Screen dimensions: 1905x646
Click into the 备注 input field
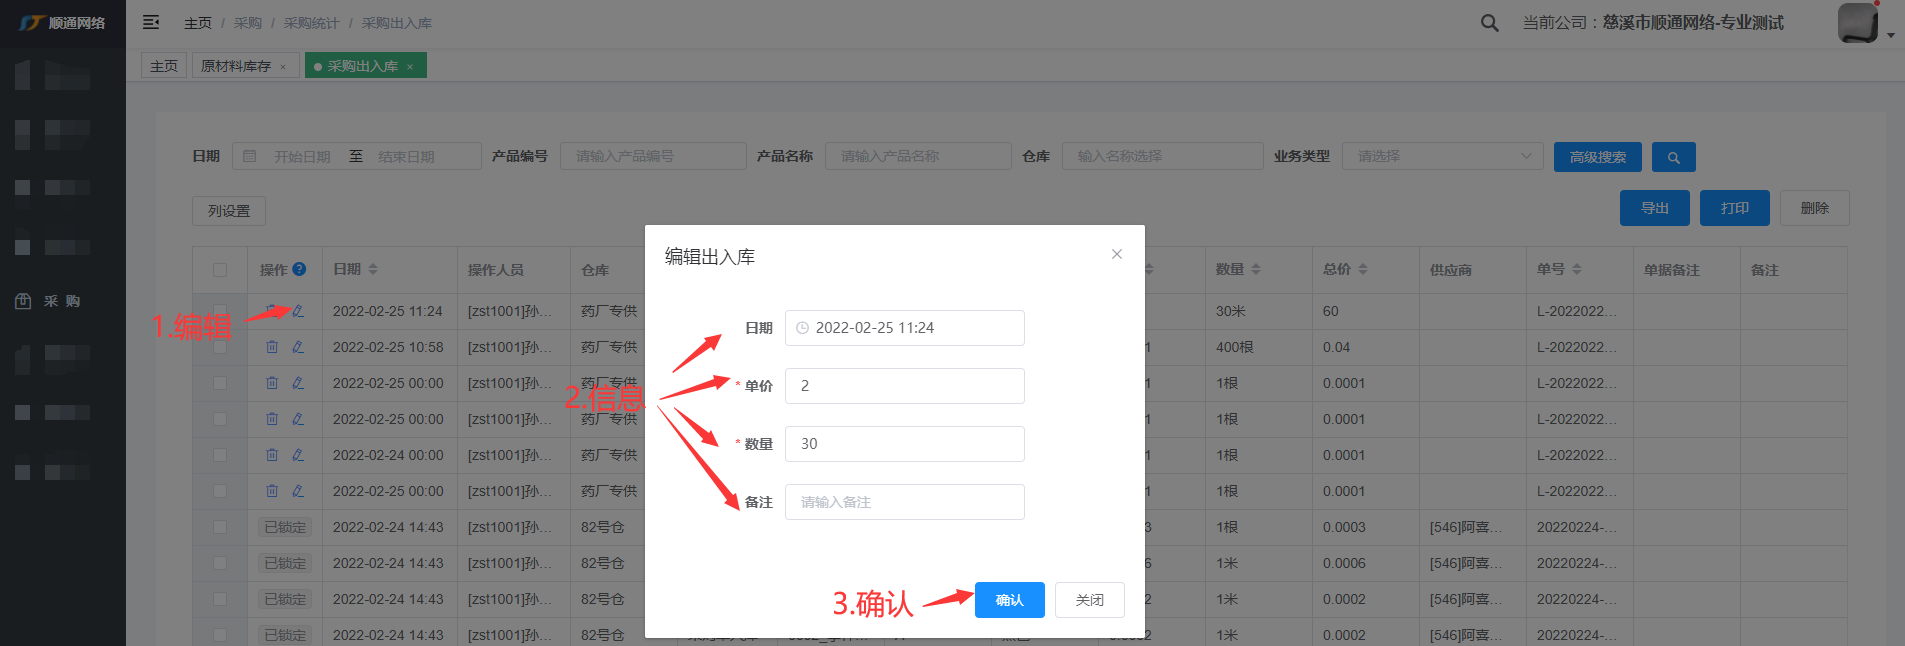pyautogui.click(x=904, y=502)
